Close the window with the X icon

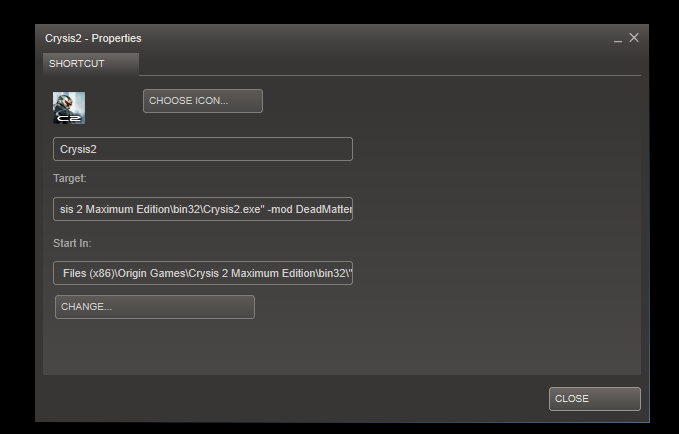634,38
